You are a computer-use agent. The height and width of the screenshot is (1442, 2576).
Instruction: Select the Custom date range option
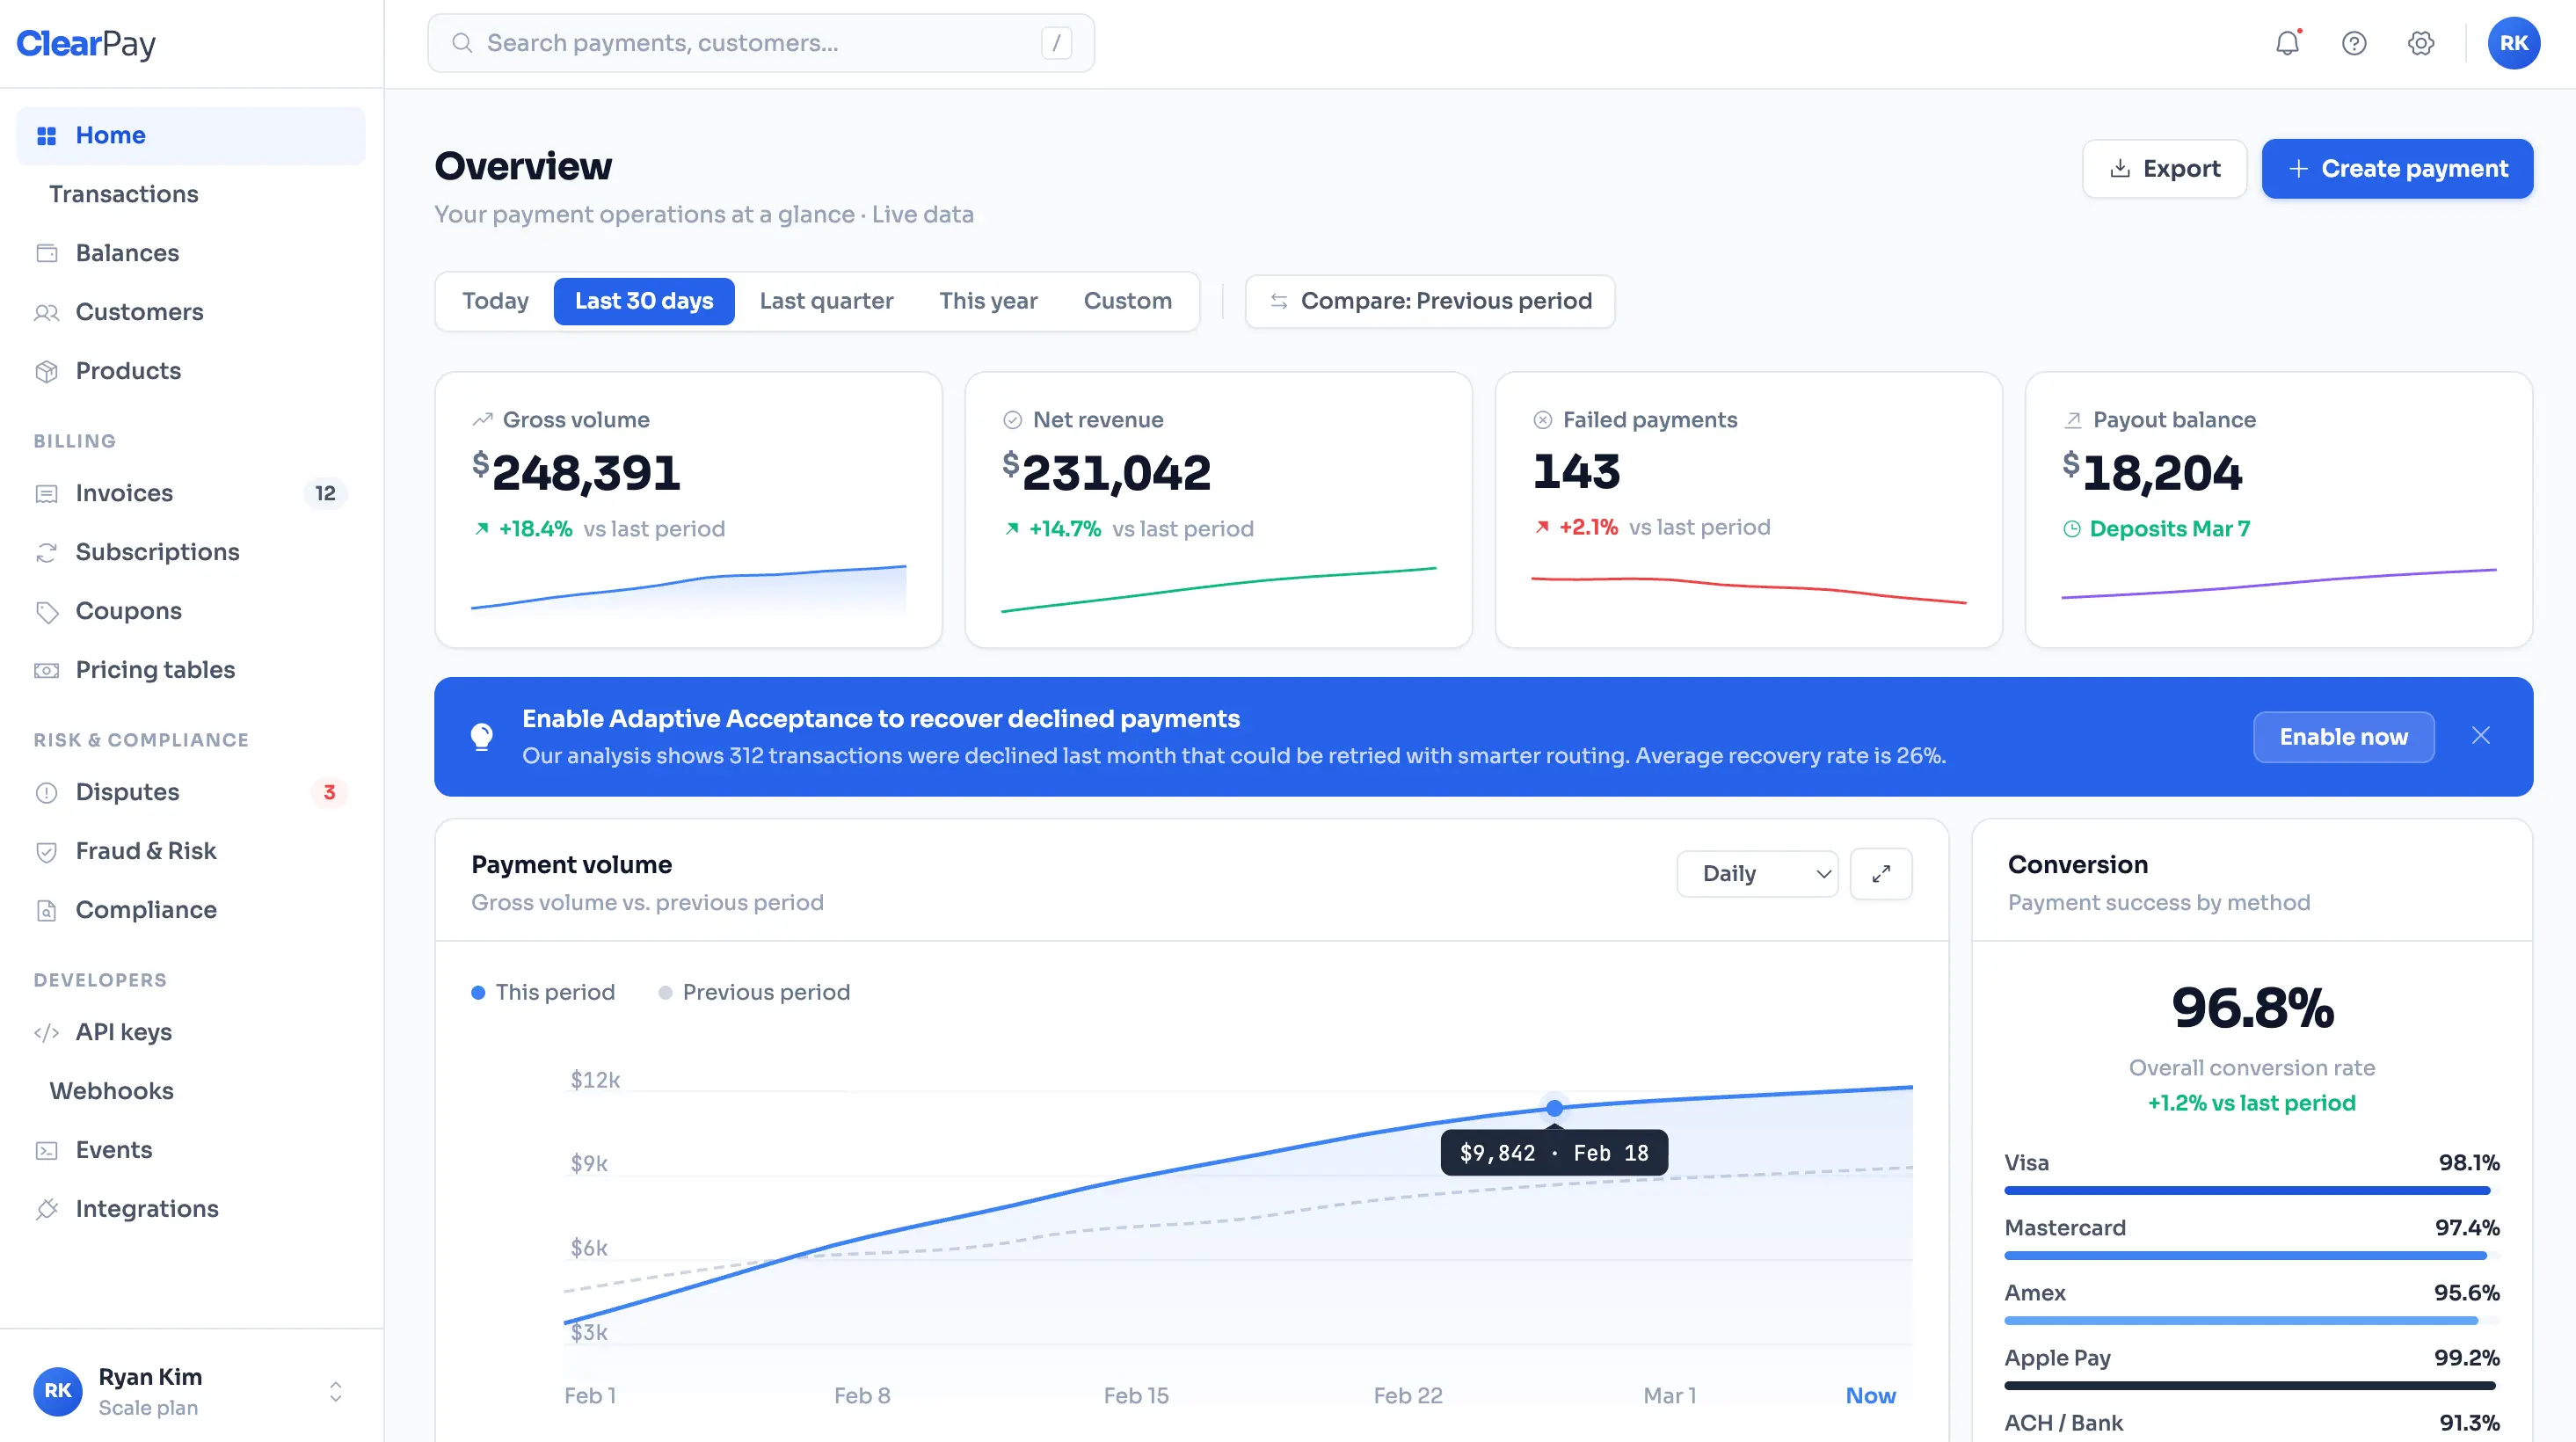click(x=1127, y=301)
